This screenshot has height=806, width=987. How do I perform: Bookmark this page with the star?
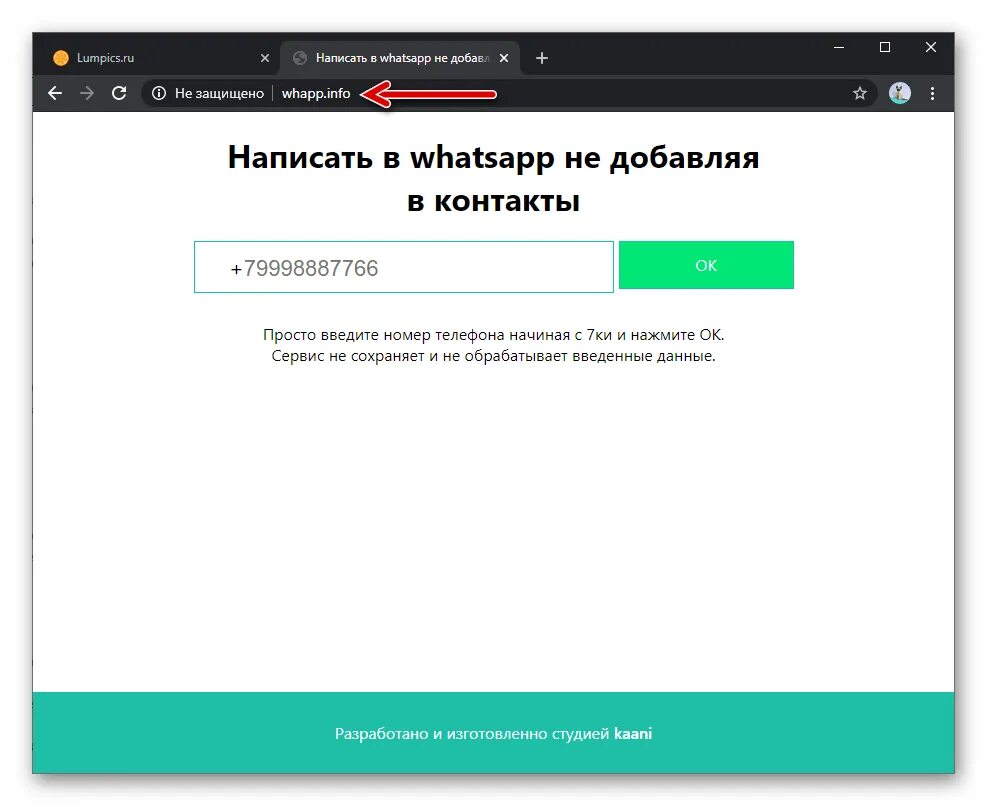coord(859,93)
